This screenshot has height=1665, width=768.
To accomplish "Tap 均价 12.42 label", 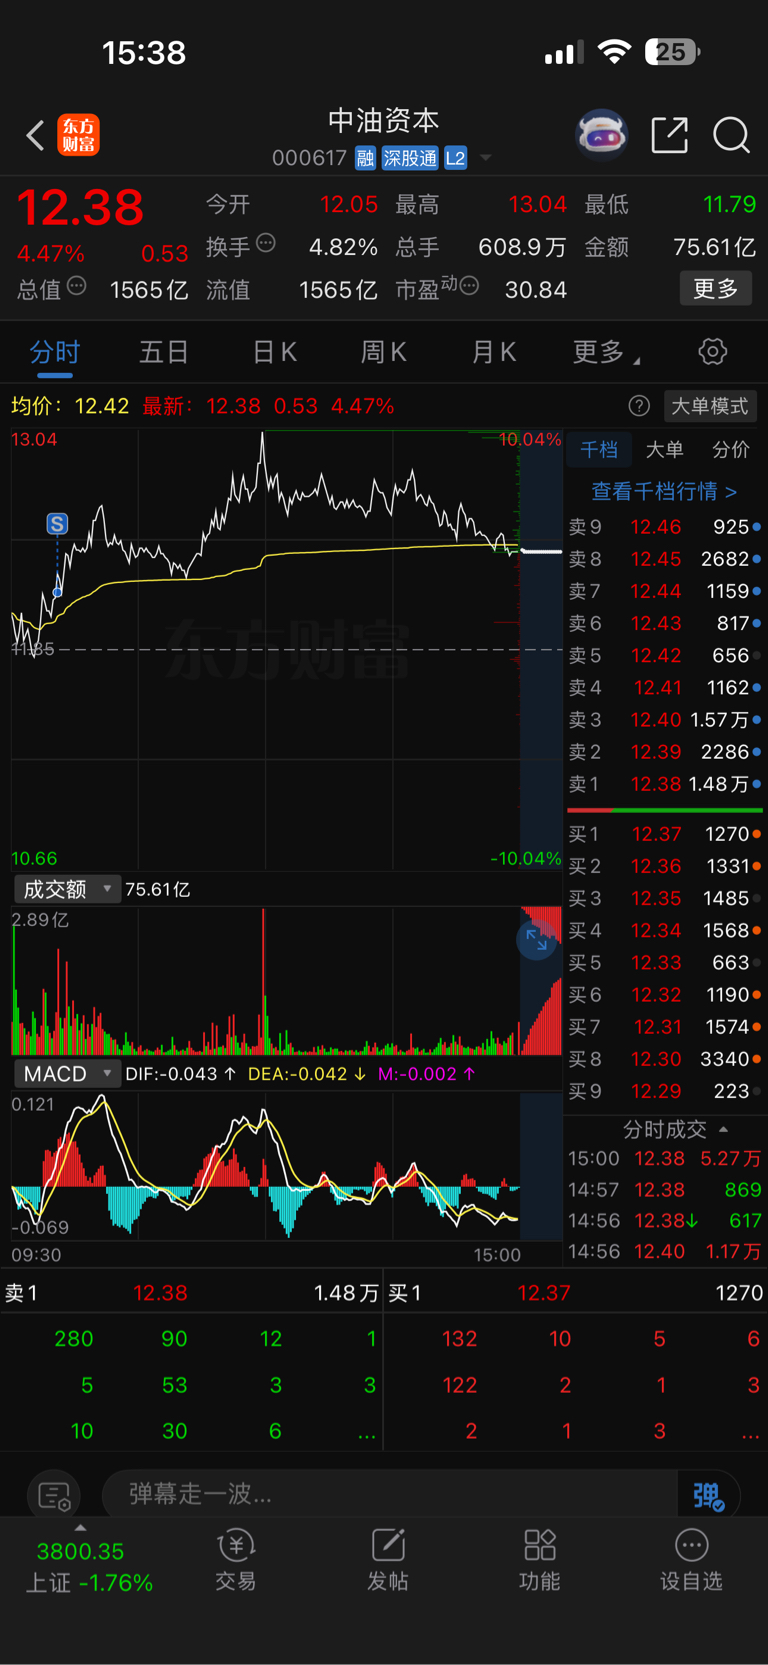I will coord(69,406).
